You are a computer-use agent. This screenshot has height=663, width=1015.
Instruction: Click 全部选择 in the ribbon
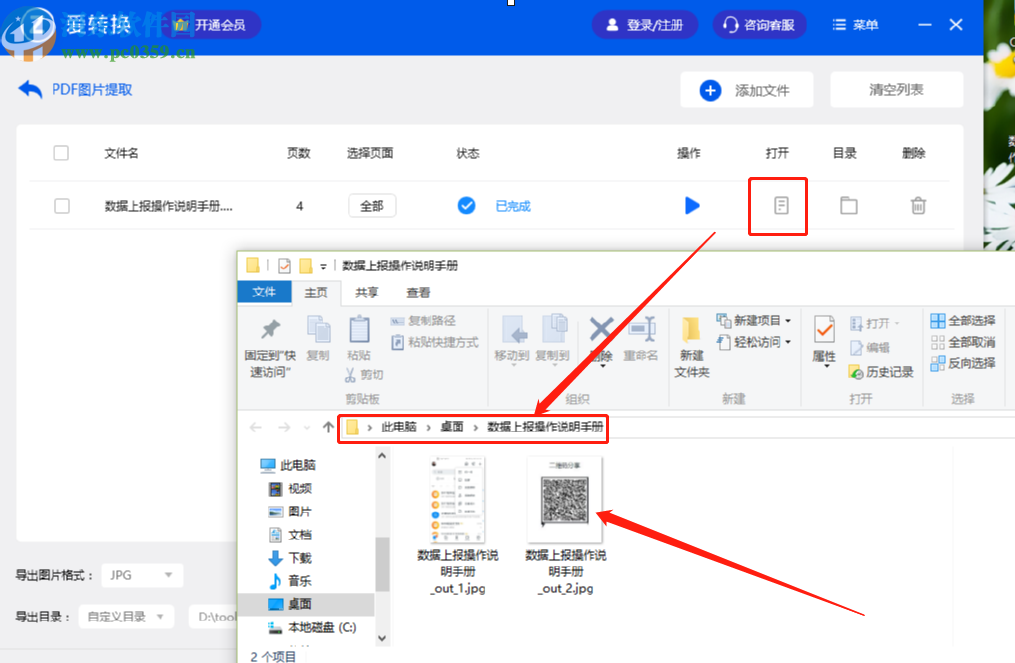pos(963,320)
